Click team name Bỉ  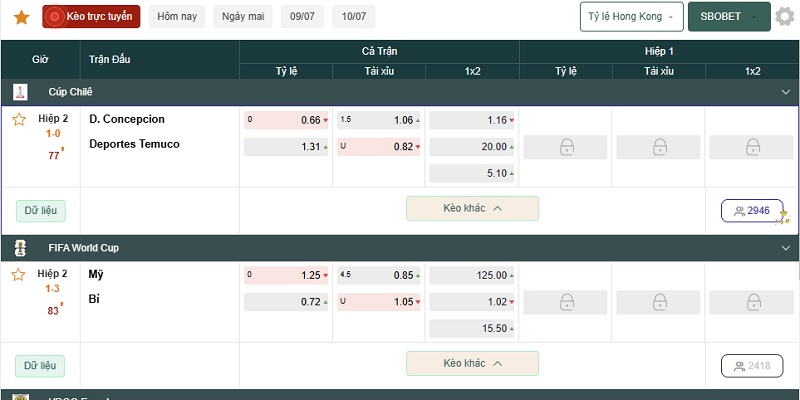click(x=94, y=299)
